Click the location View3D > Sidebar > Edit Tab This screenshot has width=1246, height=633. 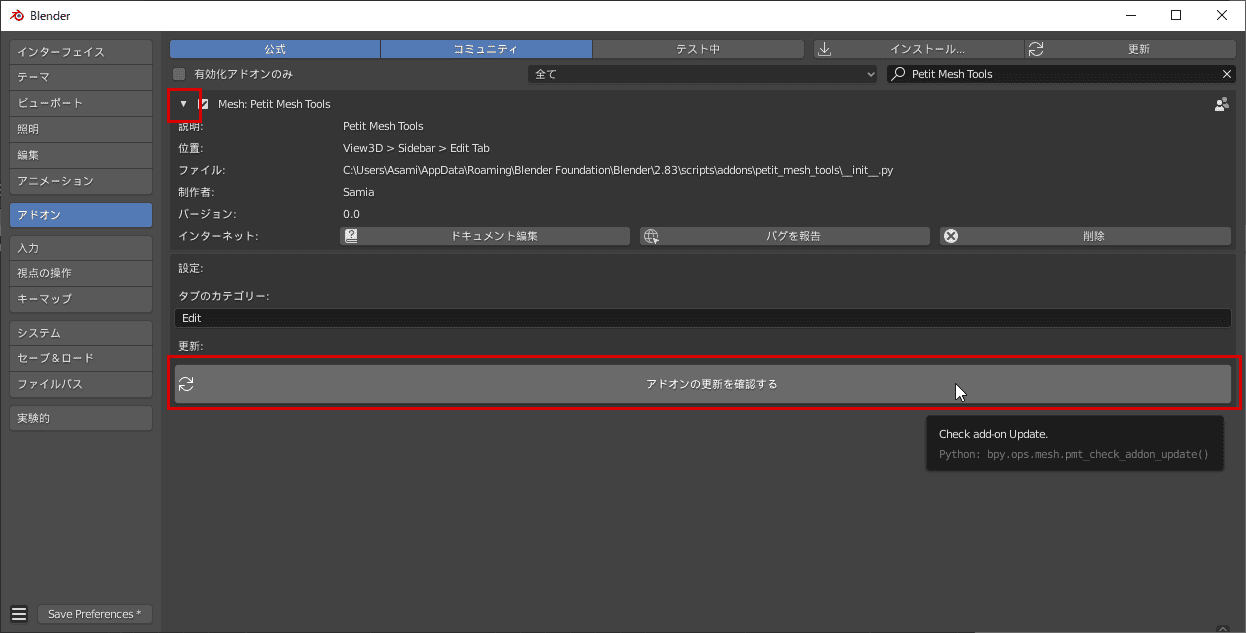pyautogui.click(x=416, y=148)
